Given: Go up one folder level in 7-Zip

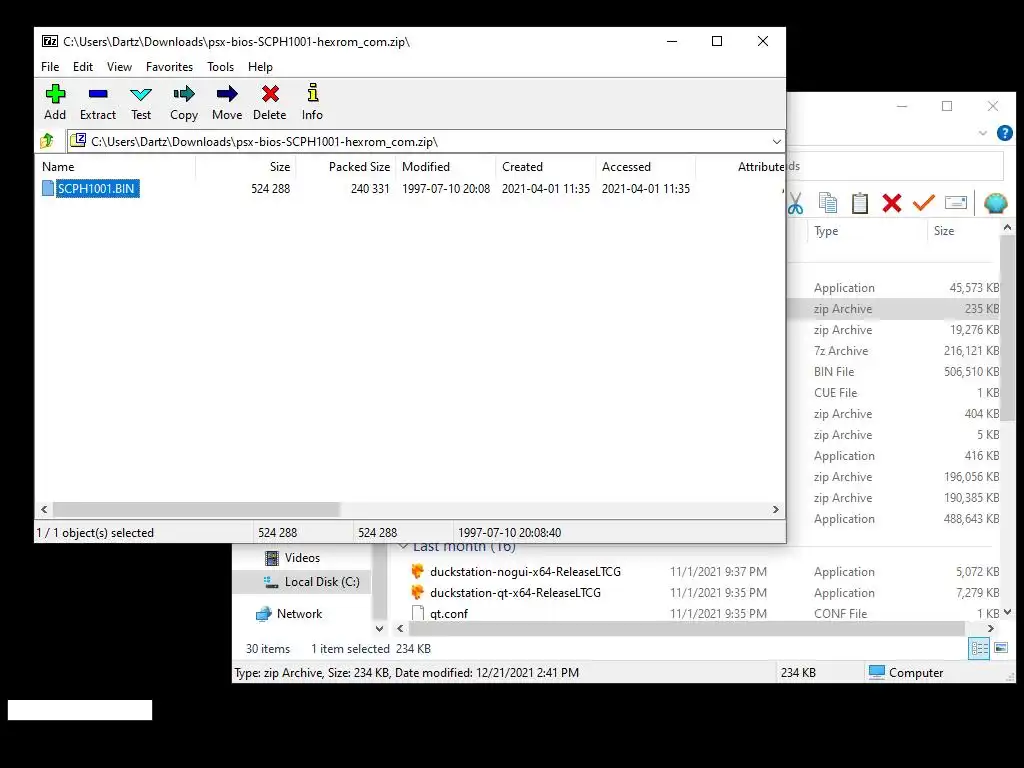Looking at the screenshot, I should [47, 141].
